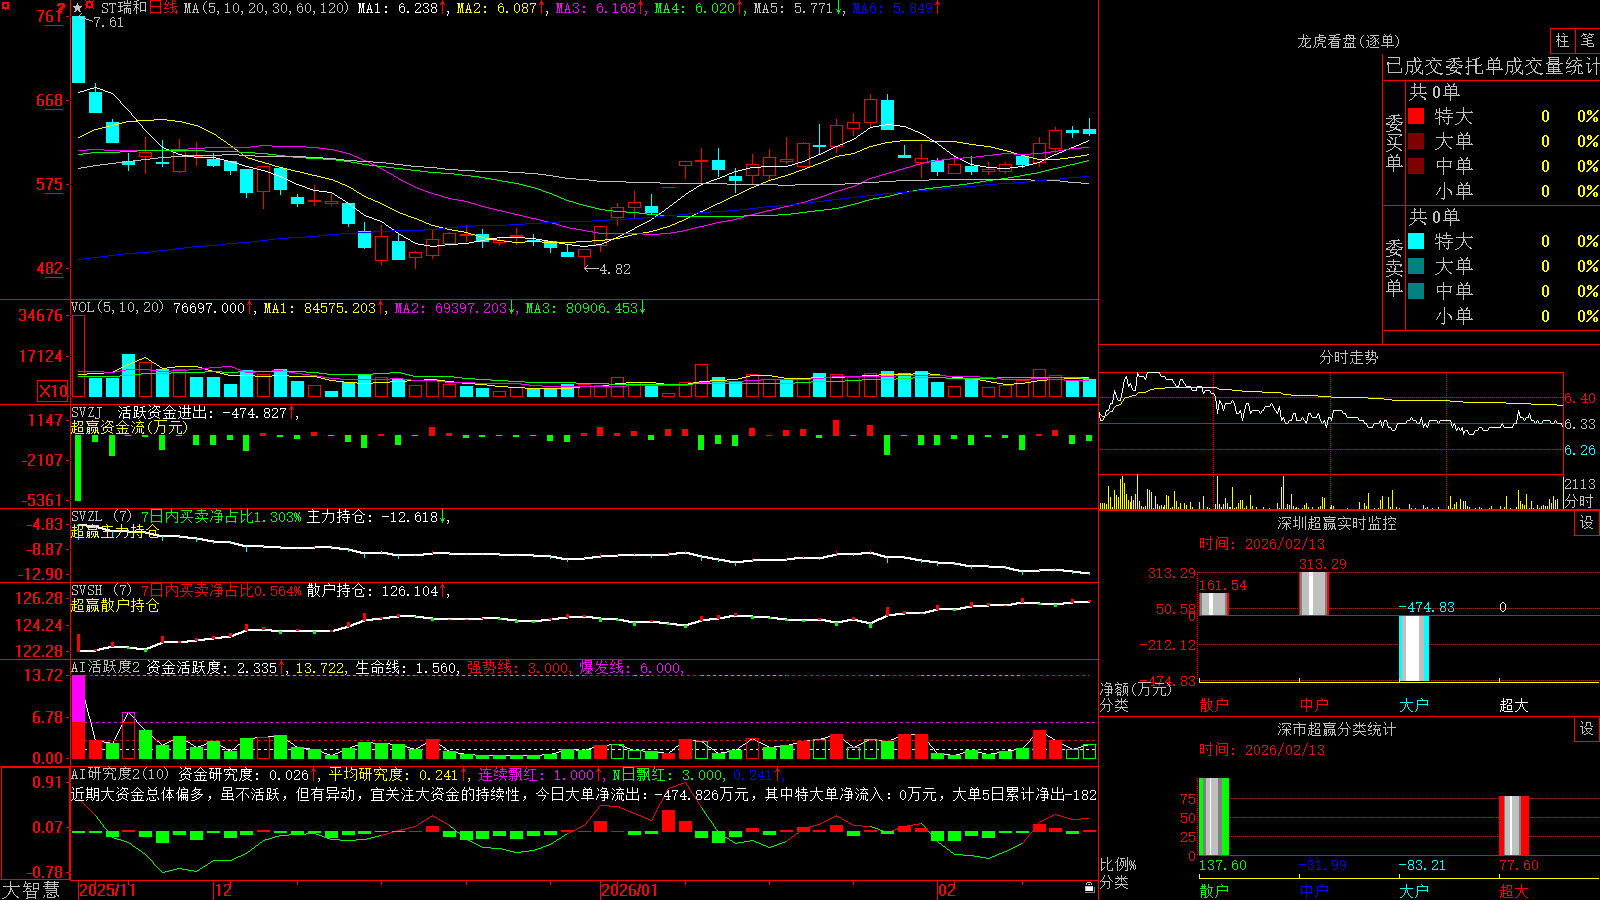Click the 生命线: 1.560 label
Viewport: 1600px width, 900px height.
point(406,668)
